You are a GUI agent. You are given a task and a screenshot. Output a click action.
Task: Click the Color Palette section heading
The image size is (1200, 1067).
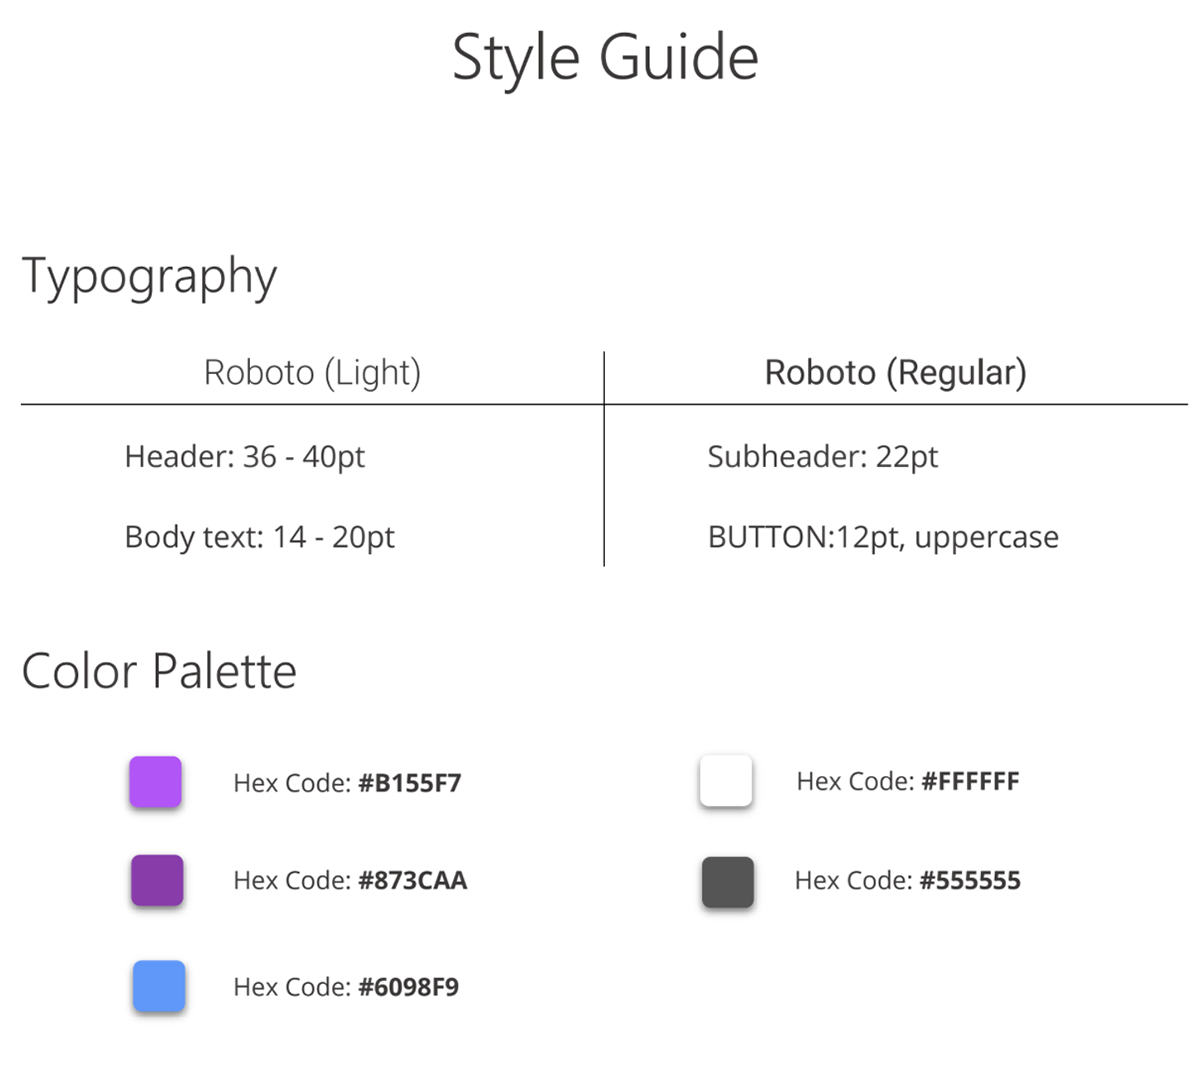(159, 671)
